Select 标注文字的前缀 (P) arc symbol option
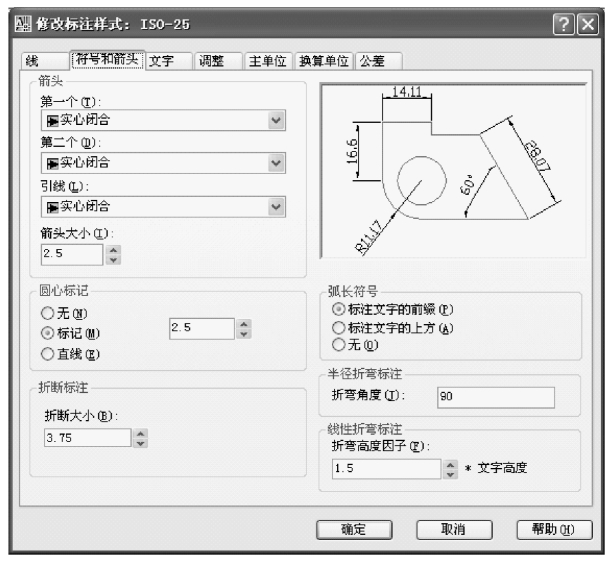611x561 pixels. point(393,309)
